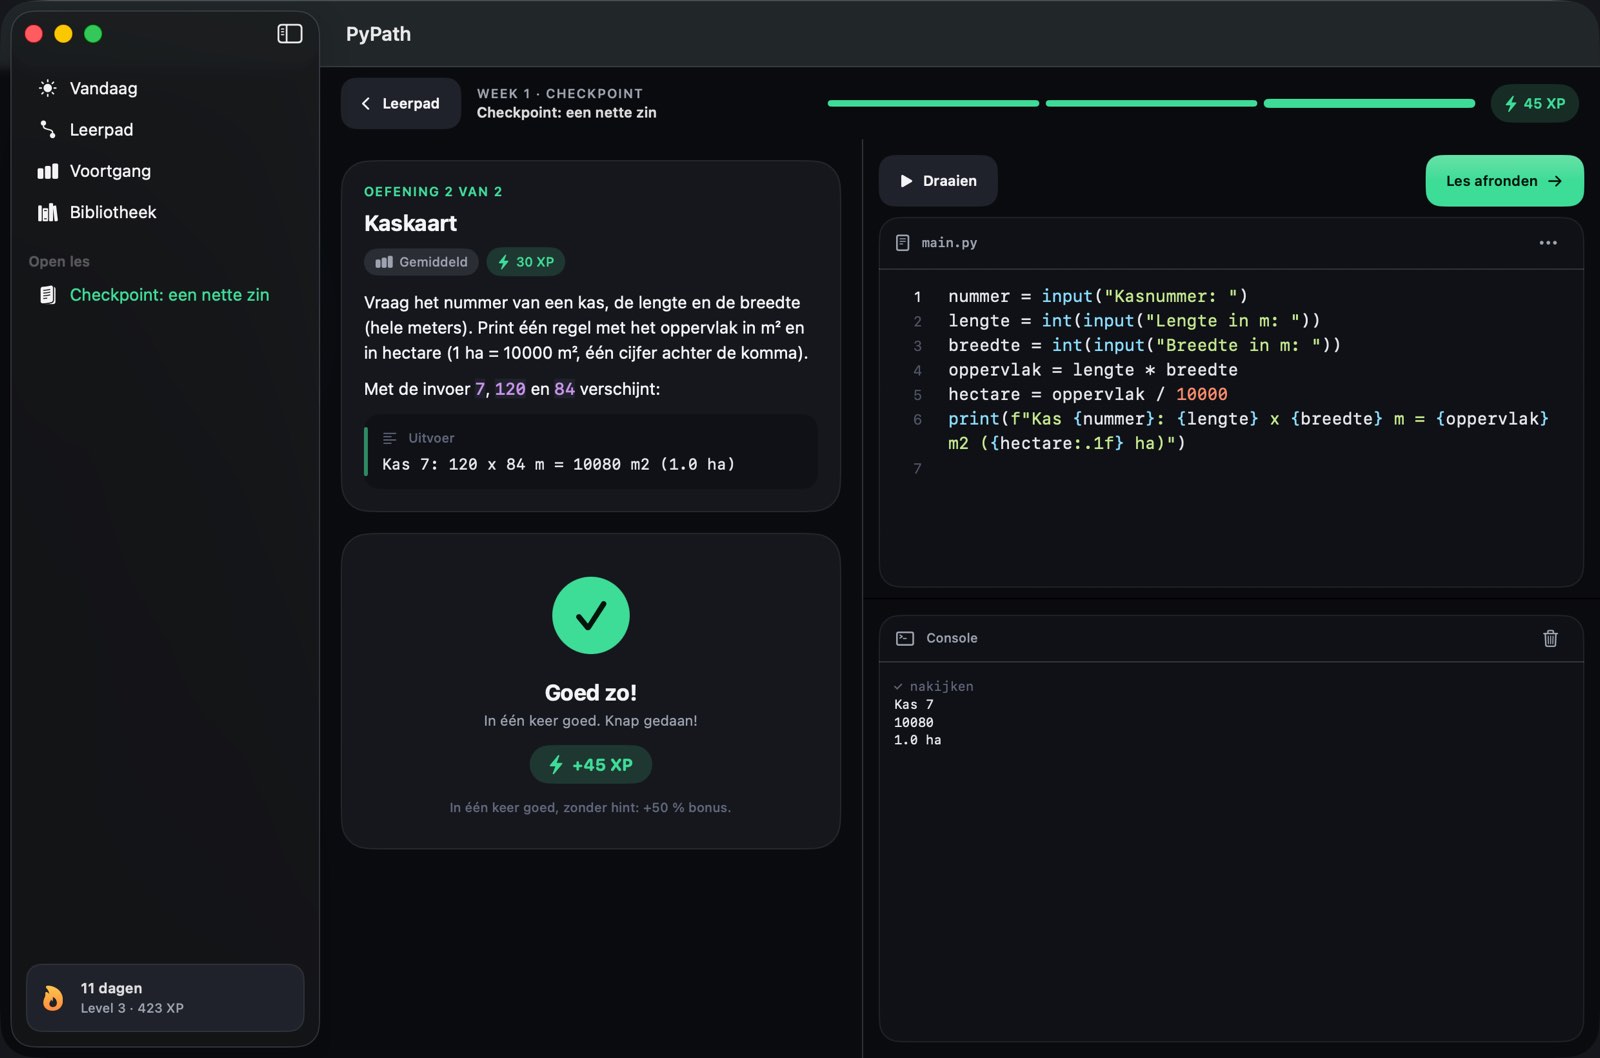Click the Vandaag sun icon
This screenshot has width=1600, height=1058.
[x=47, y=88]
